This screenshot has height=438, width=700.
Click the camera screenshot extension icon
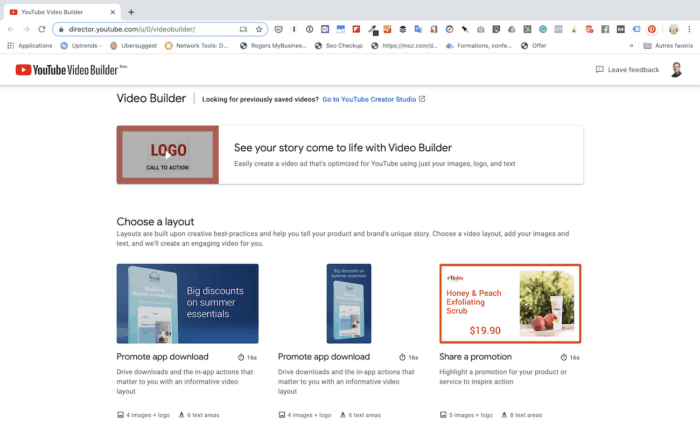coord(480,29)
